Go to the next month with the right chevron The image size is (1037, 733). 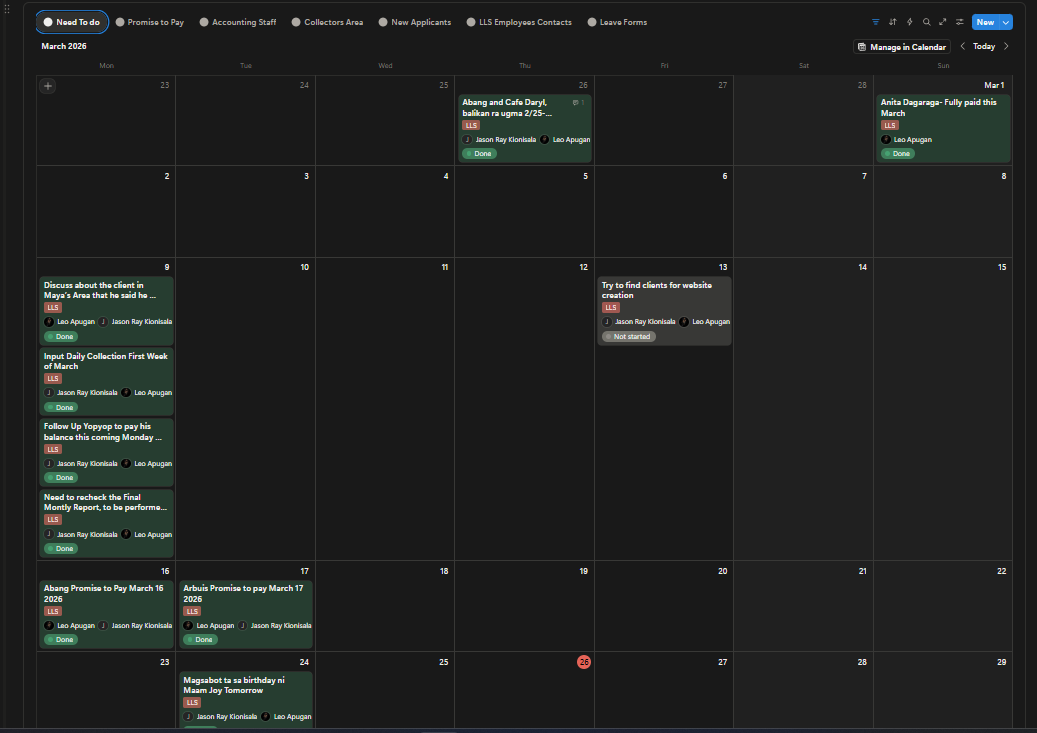pos(1006,46)
